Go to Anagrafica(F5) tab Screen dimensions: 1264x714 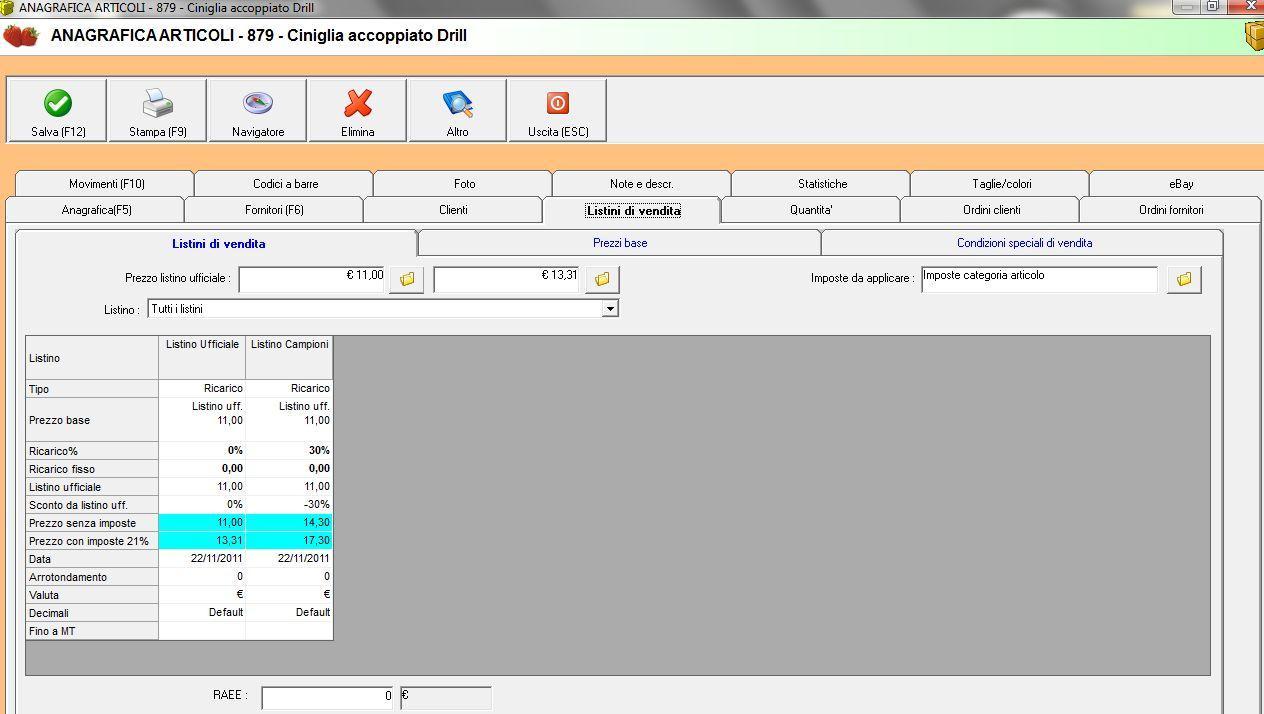[96, 210]
